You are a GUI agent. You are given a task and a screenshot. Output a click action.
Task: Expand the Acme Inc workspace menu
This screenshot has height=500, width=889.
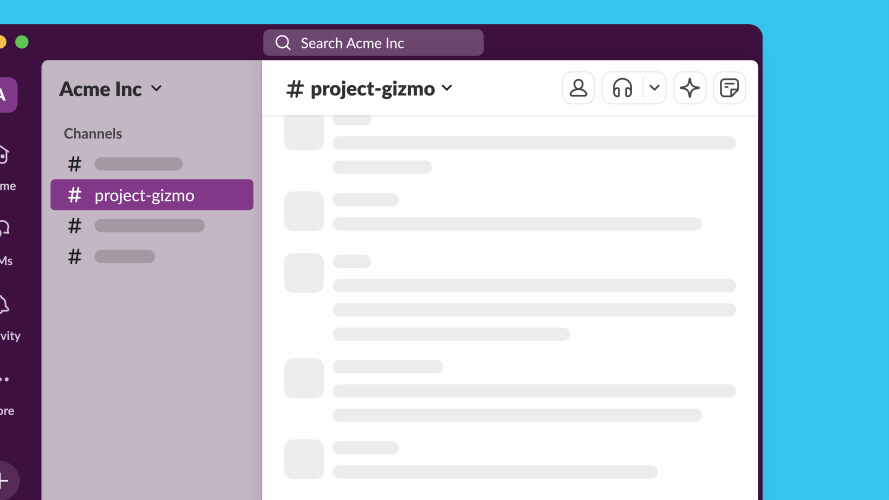click(x=110, y=89)
